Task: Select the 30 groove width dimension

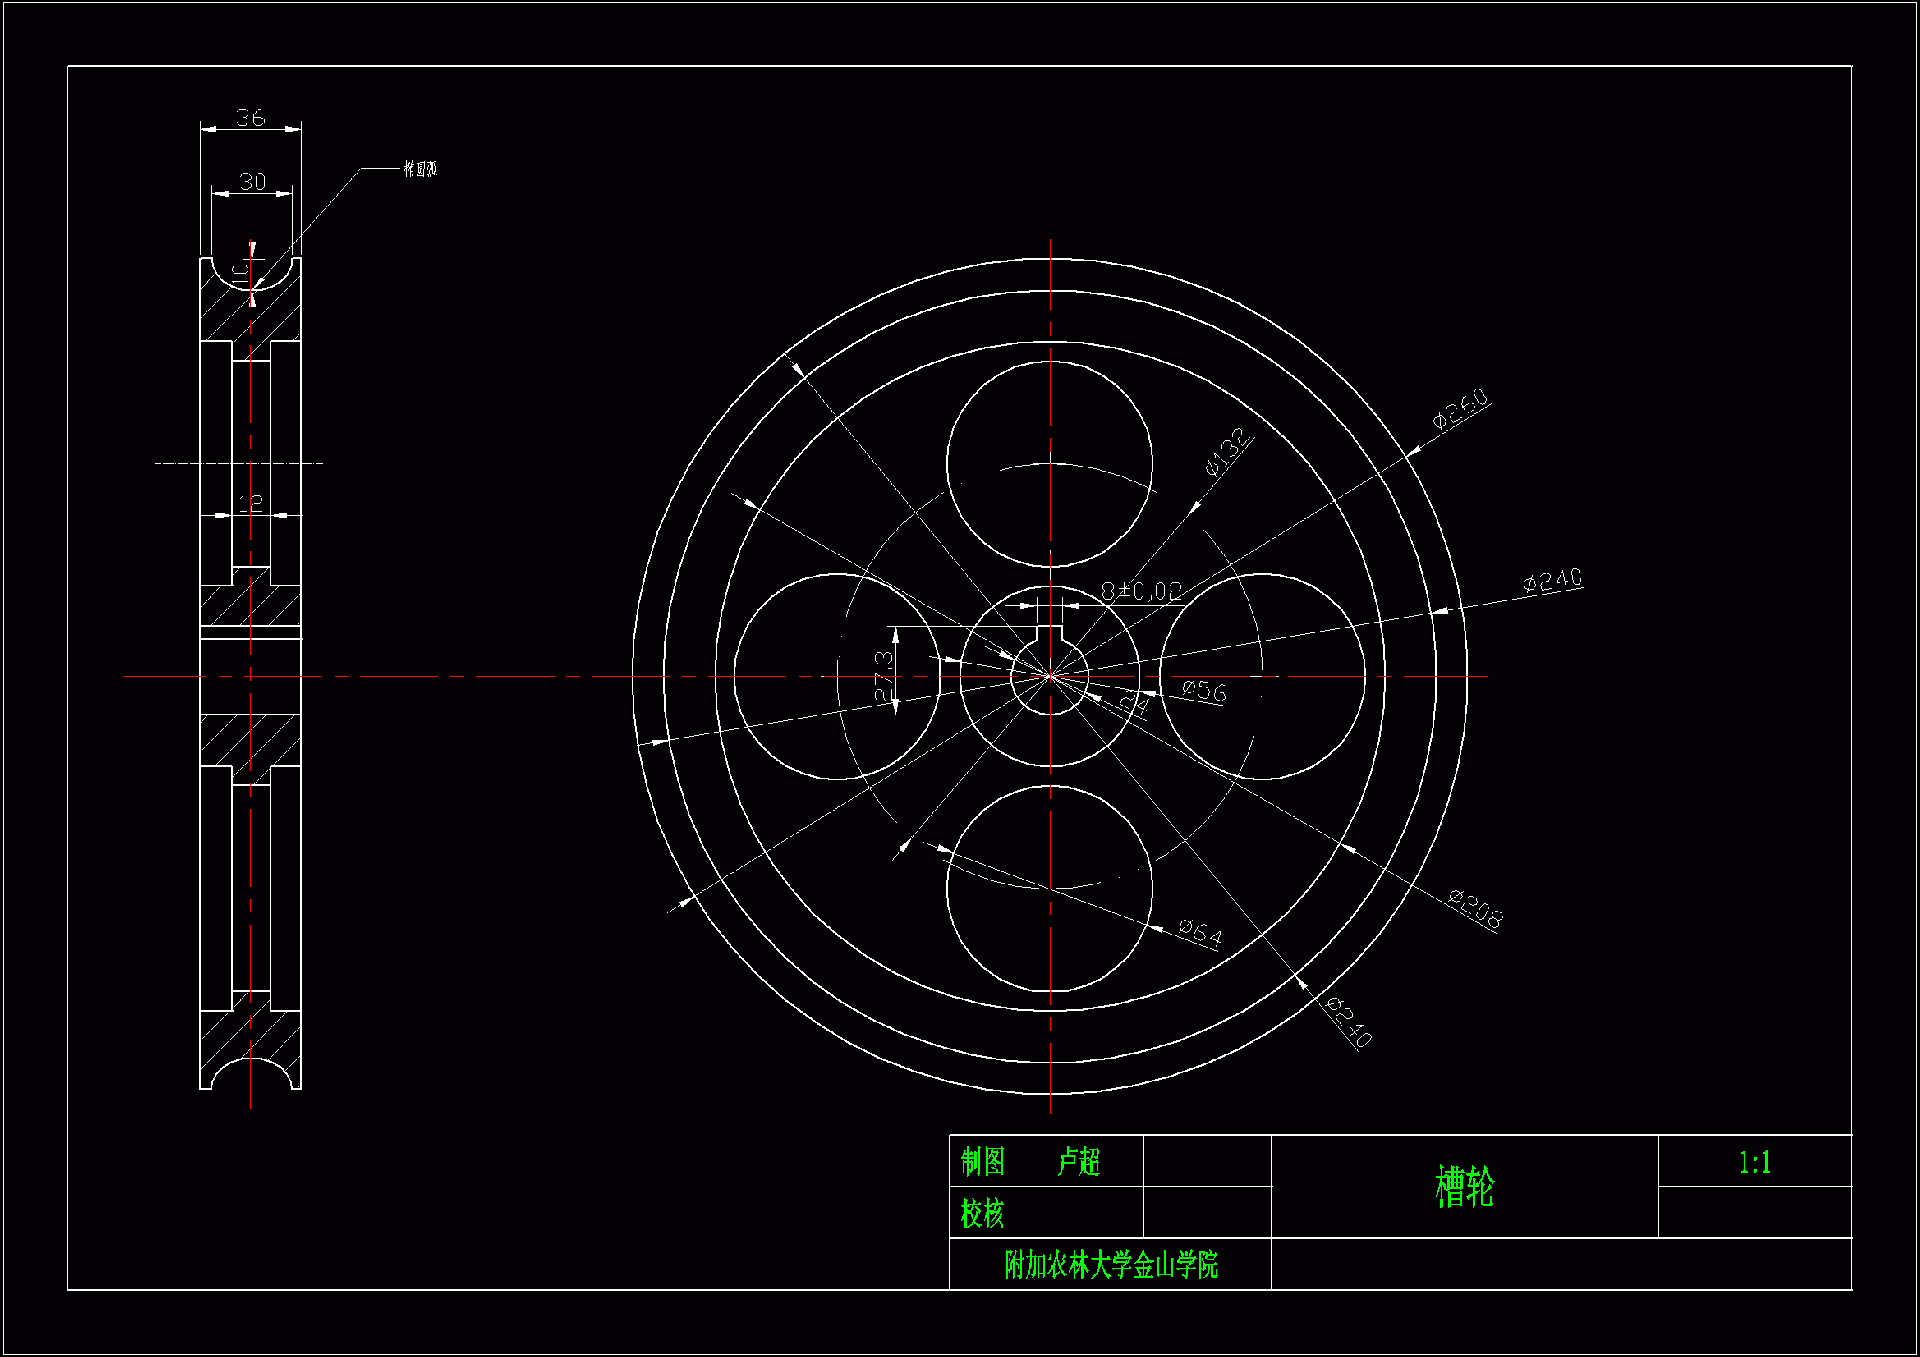Action: 252,182
